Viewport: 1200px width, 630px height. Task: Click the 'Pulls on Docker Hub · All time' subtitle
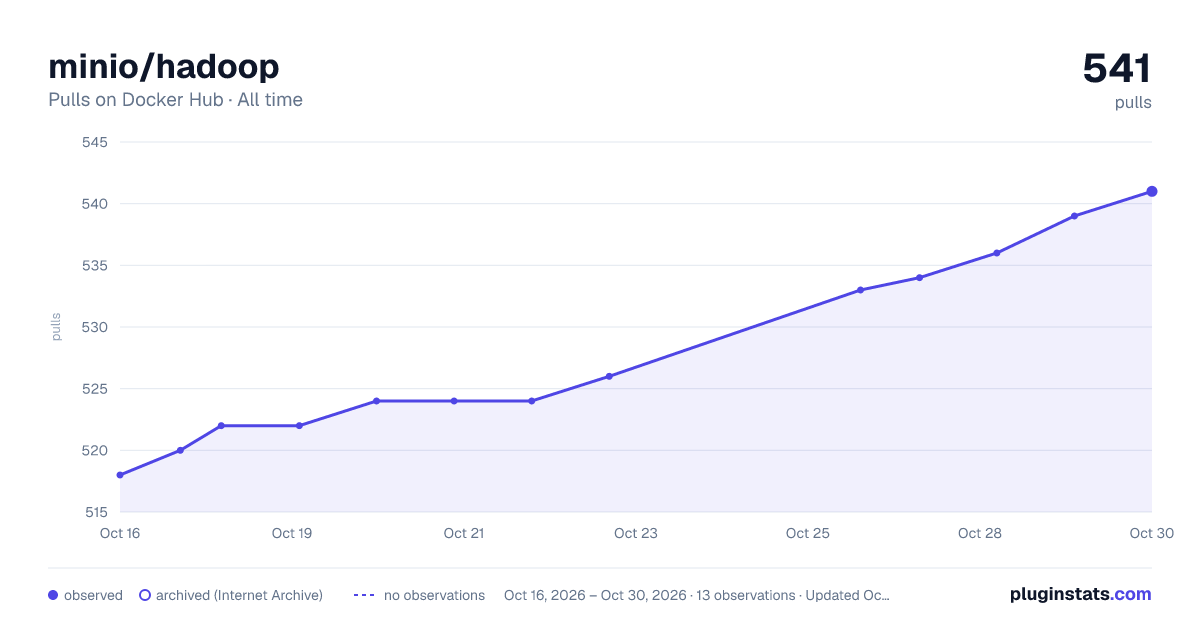(175, 100)
